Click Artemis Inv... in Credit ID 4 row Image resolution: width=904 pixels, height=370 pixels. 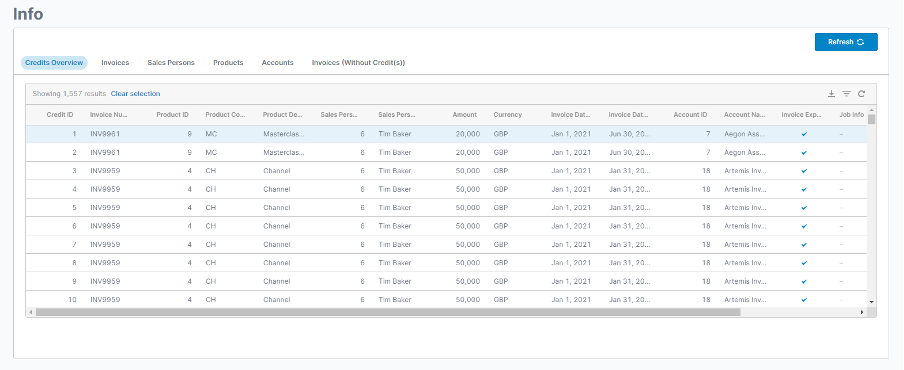click(745, 189)
